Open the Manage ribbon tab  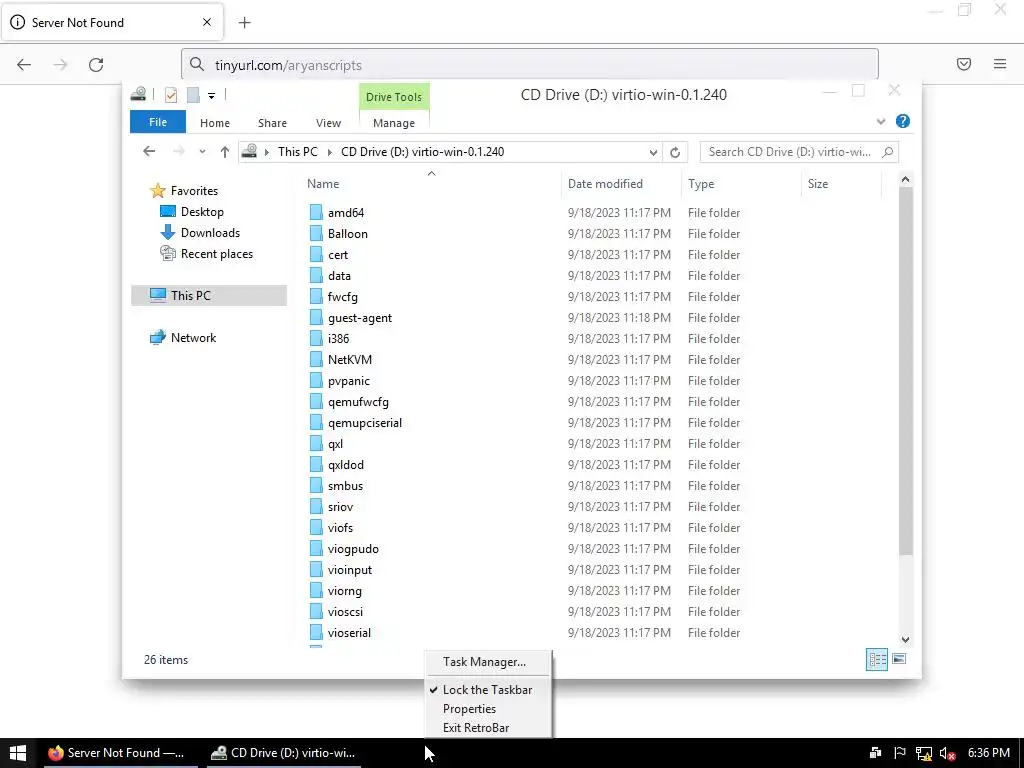point(394,123)
